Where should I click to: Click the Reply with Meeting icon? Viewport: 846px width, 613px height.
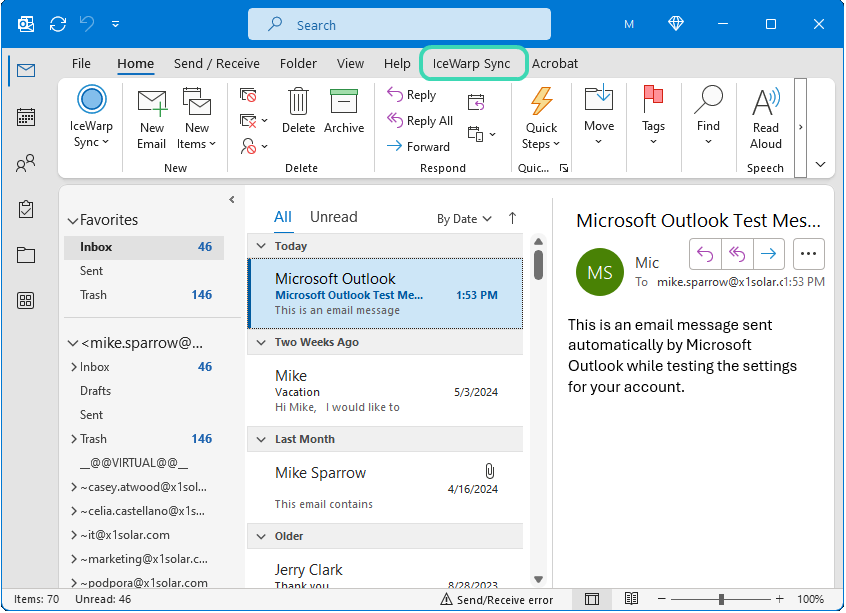[476, 102]
